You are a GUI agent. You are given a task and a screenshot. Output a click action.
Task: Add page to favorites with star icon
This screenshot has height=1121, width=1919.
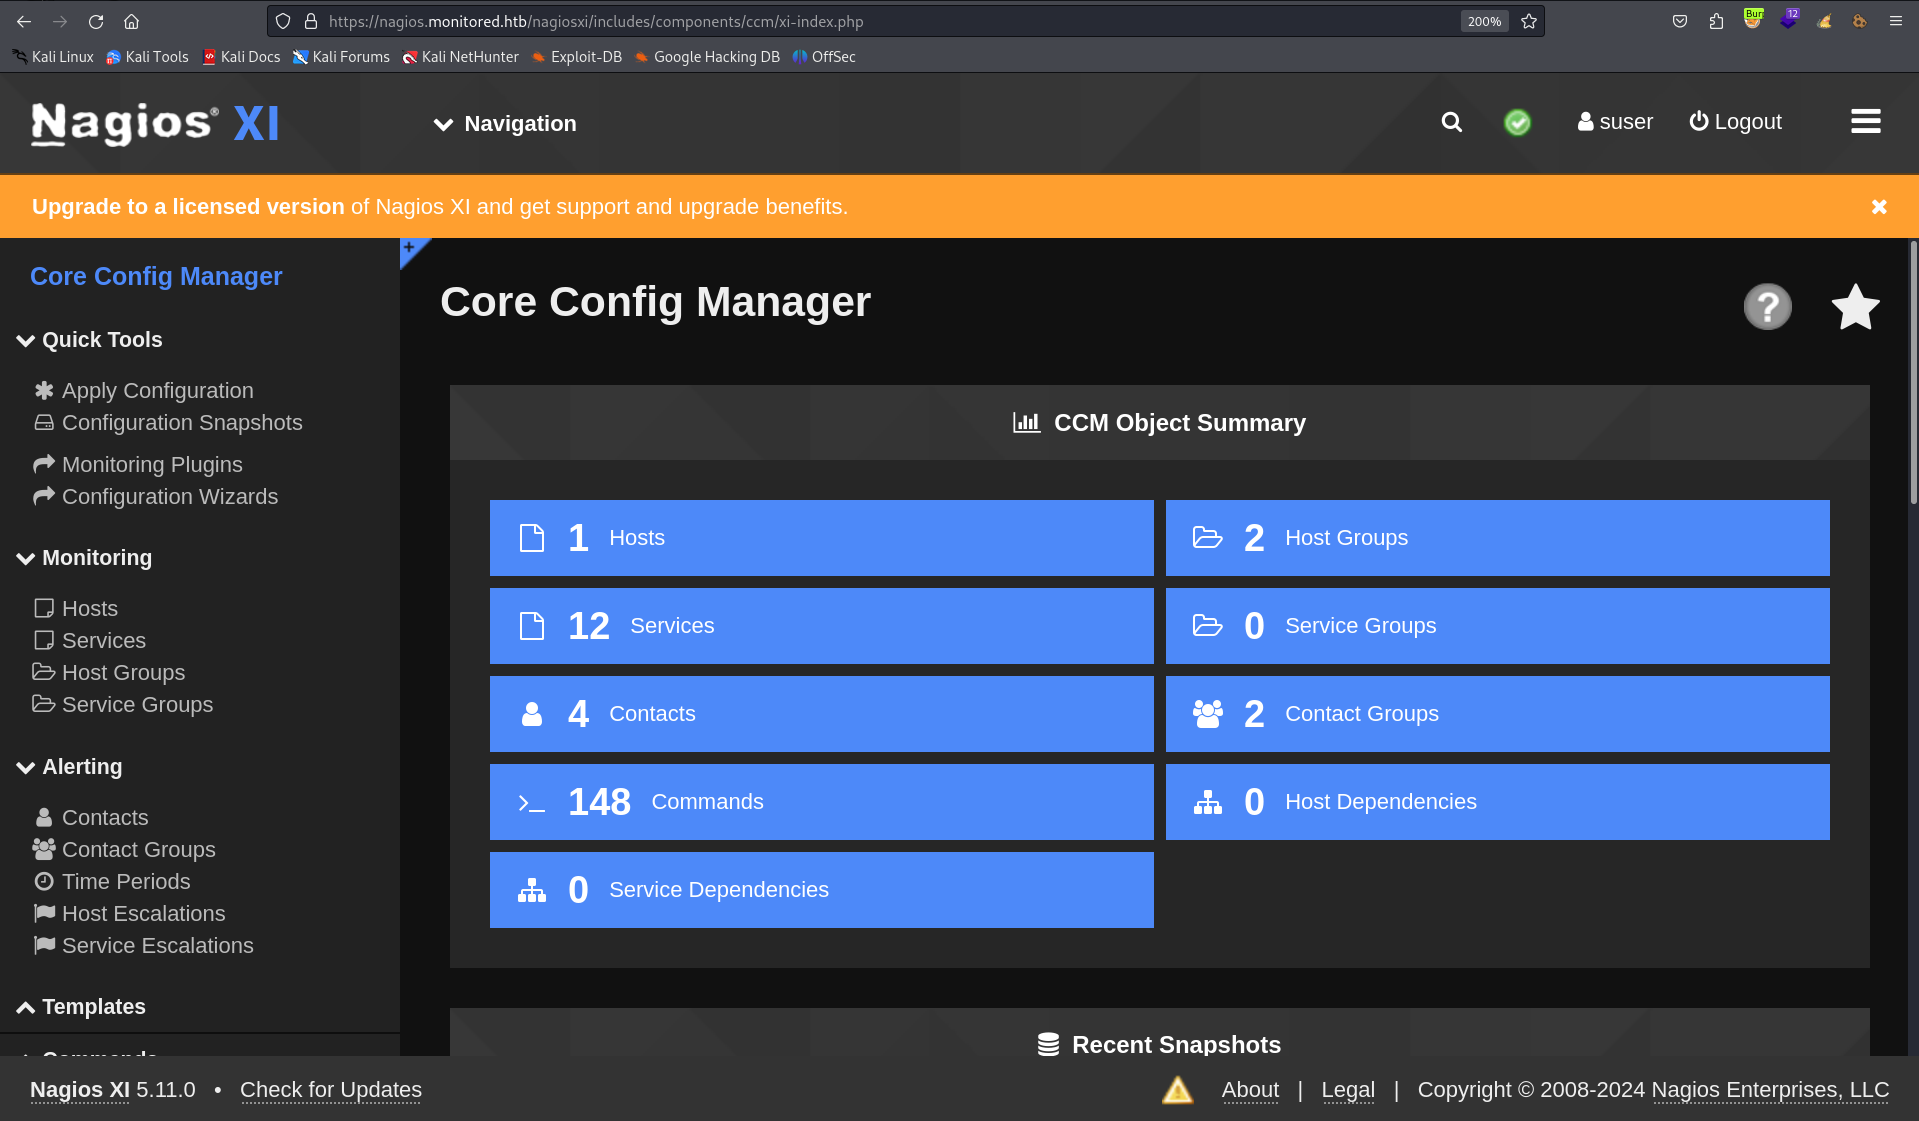pyautogui.click(x=1855, y=306)
